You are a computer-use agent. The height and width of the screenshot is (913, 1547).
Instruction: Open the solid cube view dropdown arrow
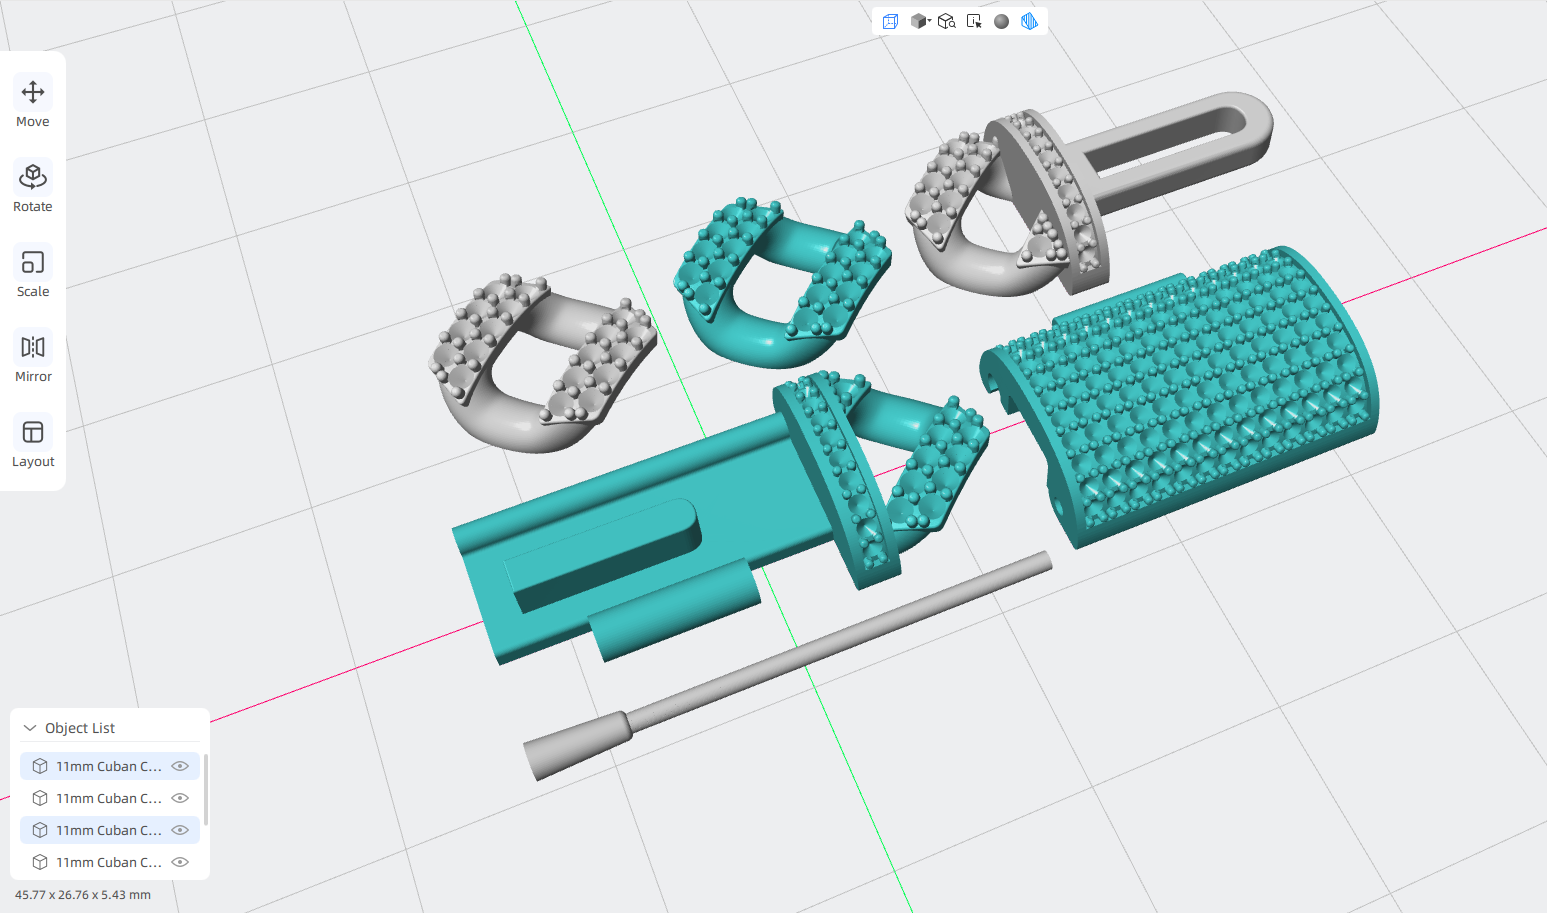click(x=929, y=20)
